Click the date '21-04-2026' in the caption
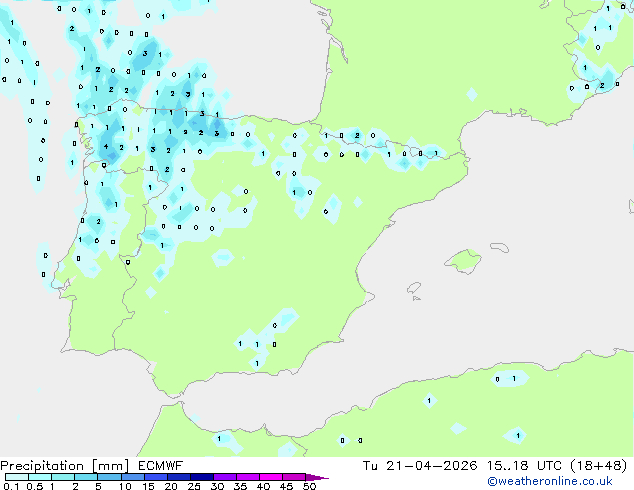This screenshot has height=490, width=634. [x=431, y=466]
